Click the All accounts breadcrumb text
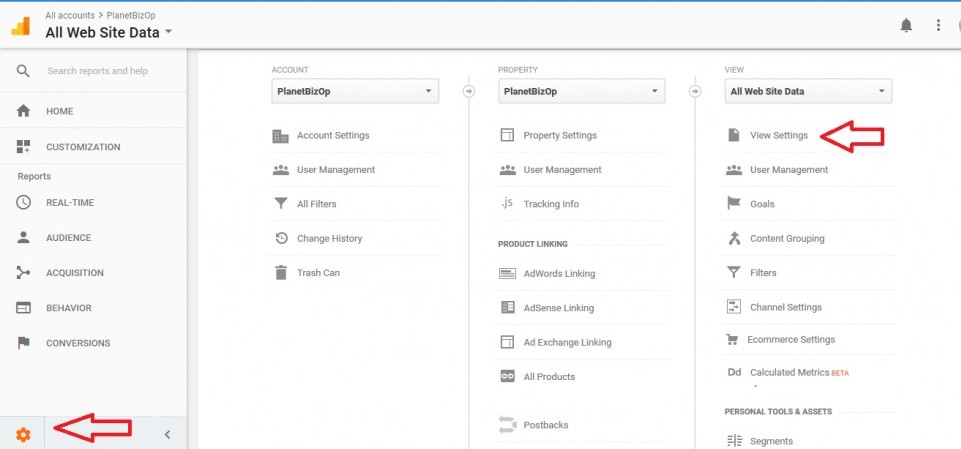 tap(70, 15)
